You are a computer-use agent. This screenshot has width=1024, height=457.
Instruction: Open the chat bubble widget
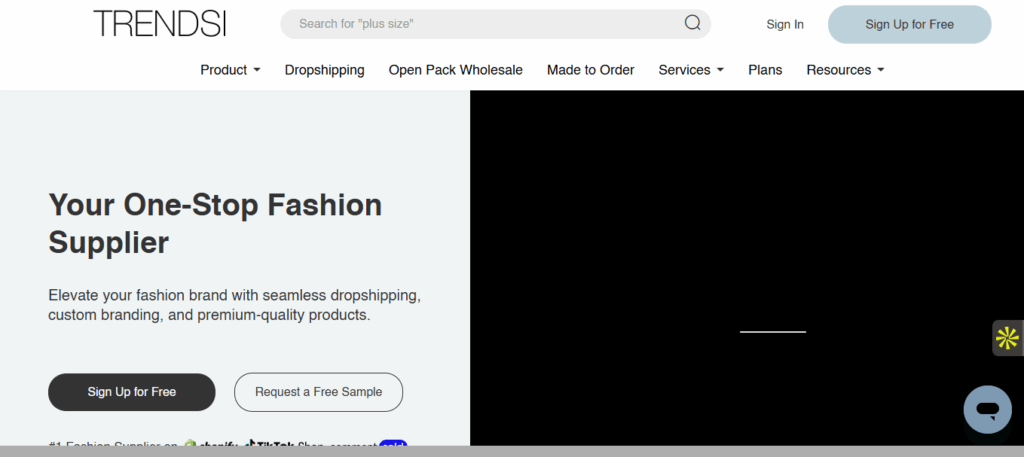[x=987, y=410]
